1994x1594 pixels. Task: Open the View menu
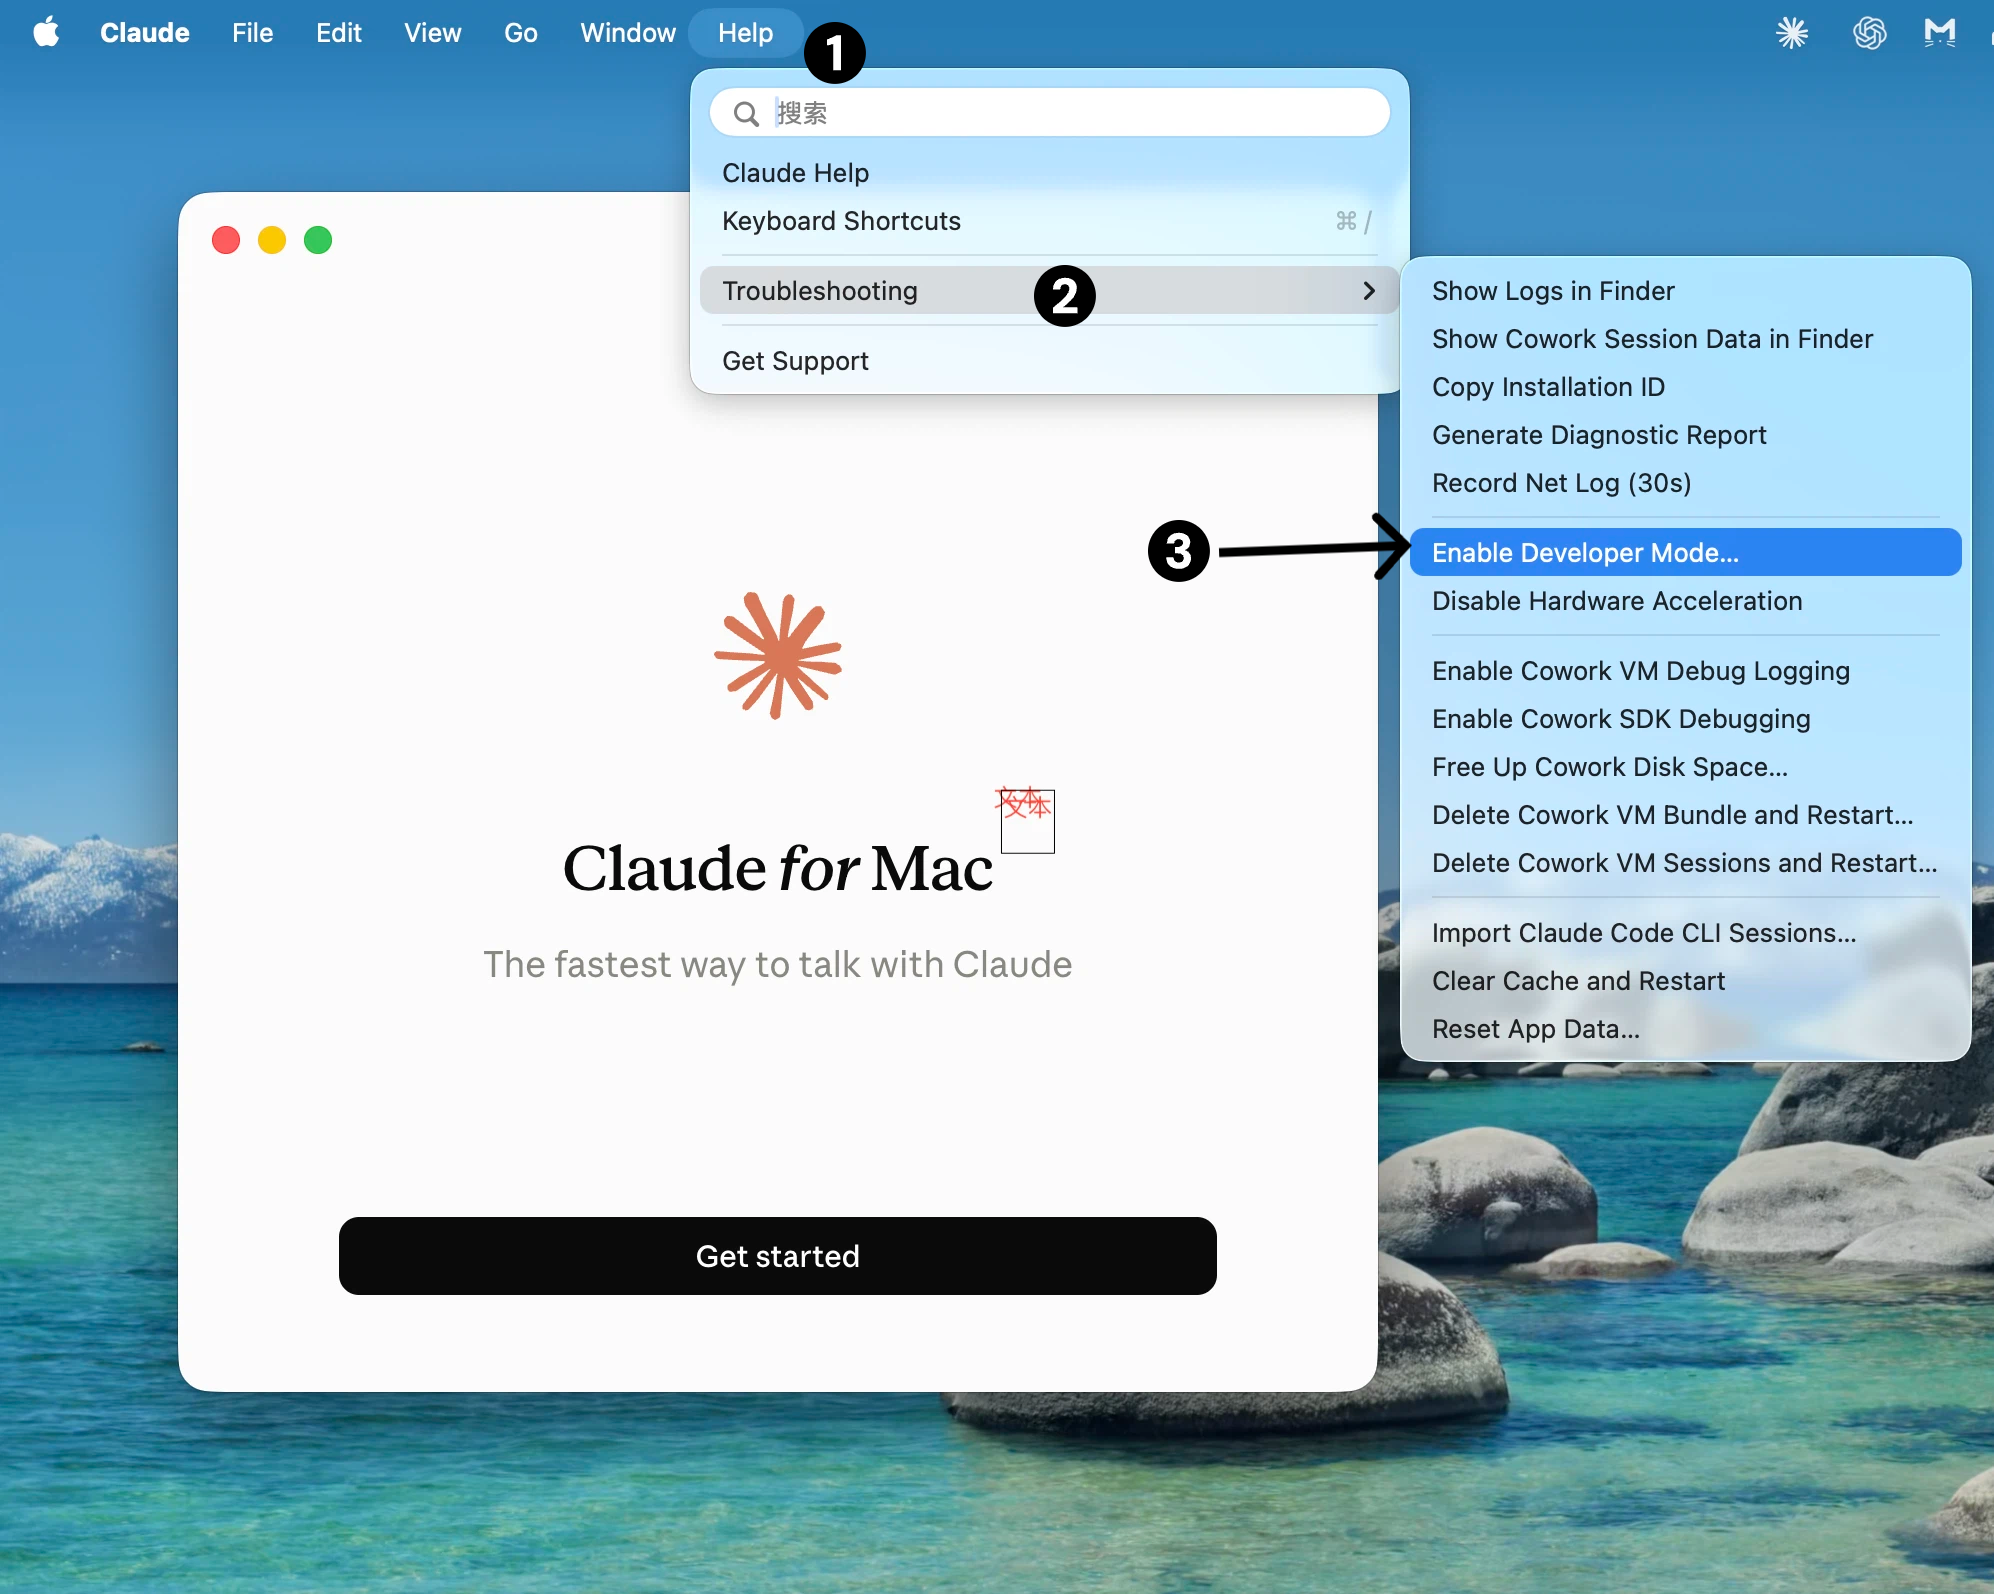(x=432, y=33)
